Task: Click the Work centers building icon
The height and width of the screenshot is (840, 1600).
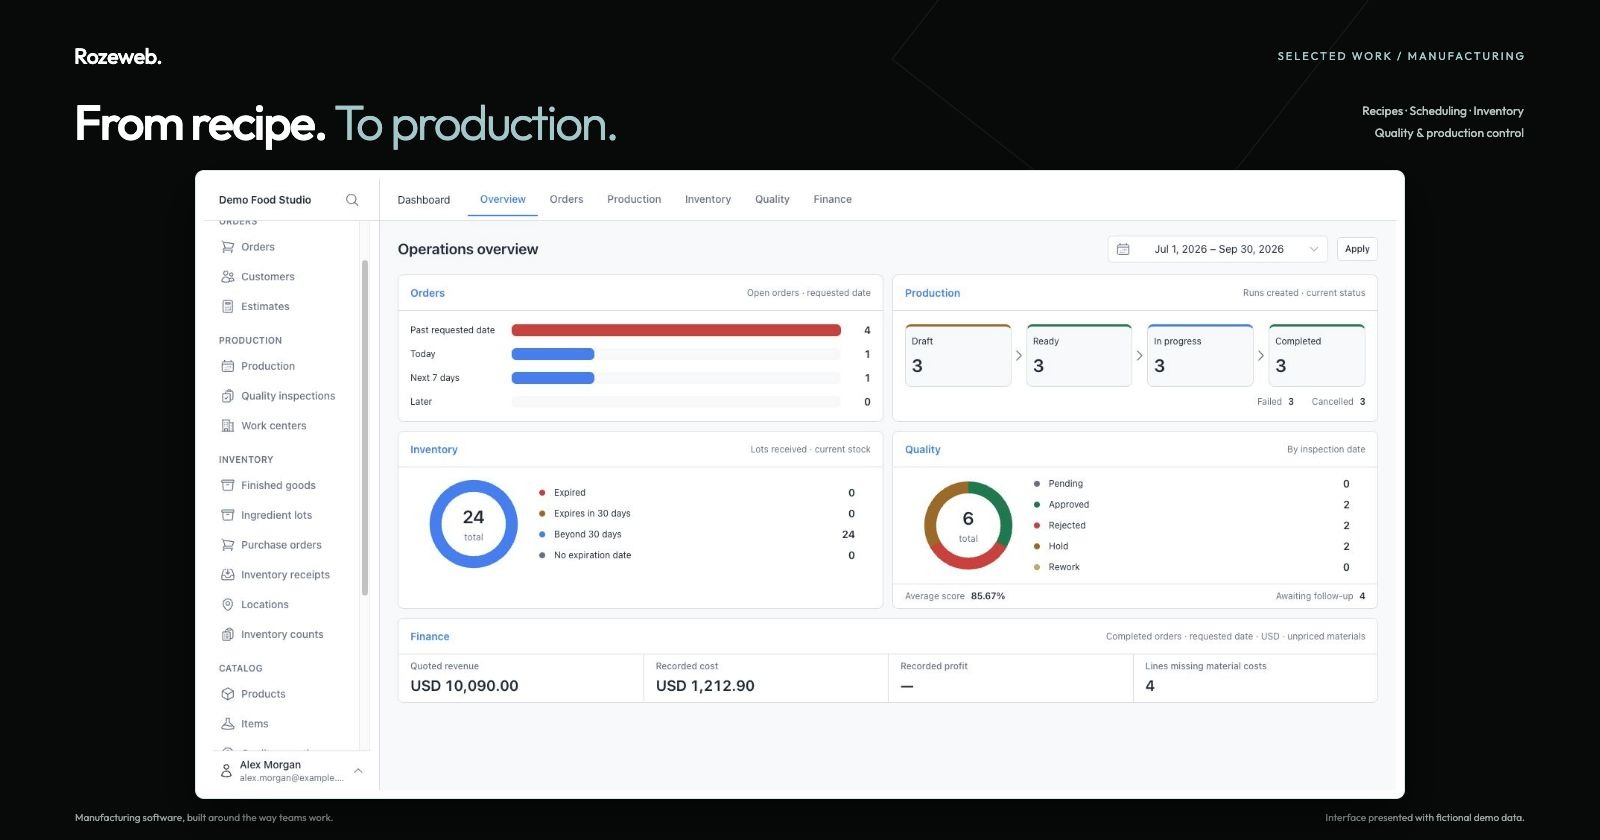Action: (x=228, y=426)
